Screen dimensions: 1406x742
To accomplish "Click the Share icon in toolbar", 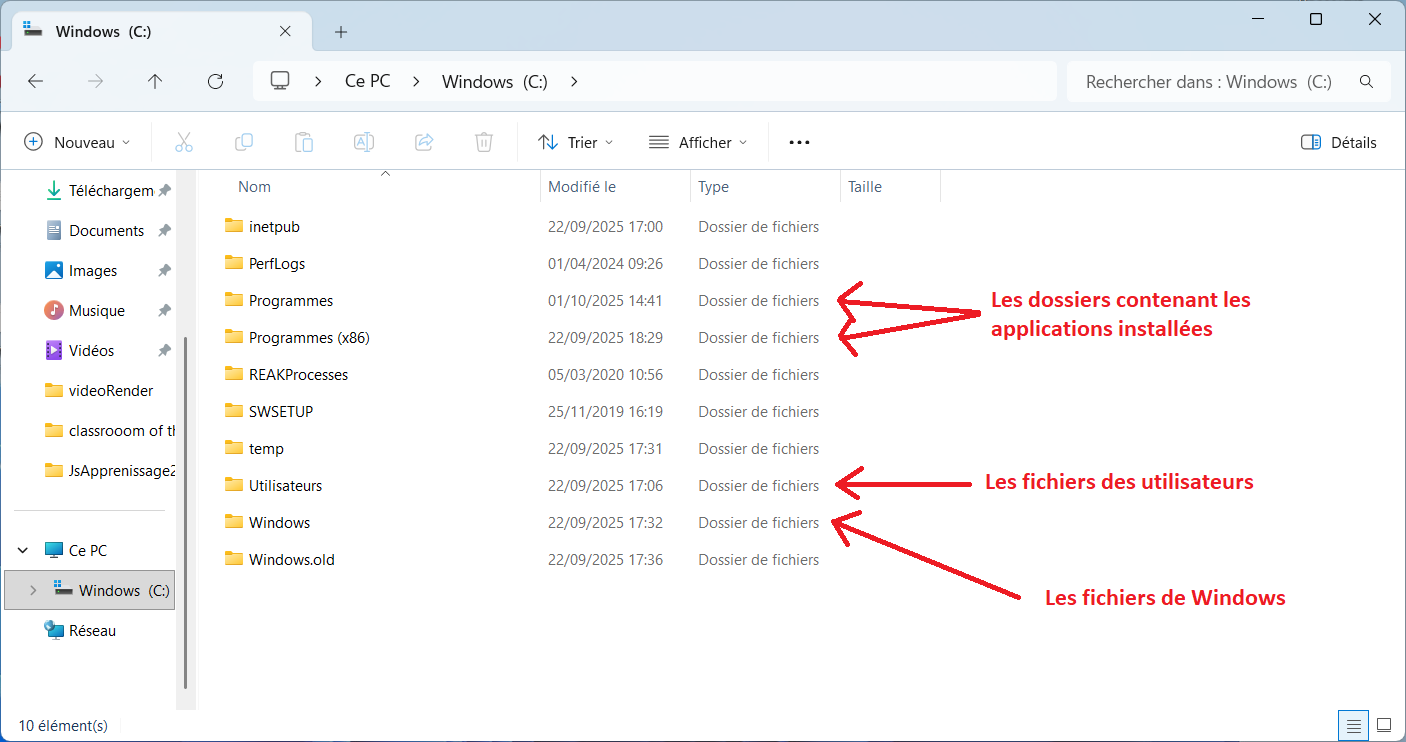I will point(424,142).
